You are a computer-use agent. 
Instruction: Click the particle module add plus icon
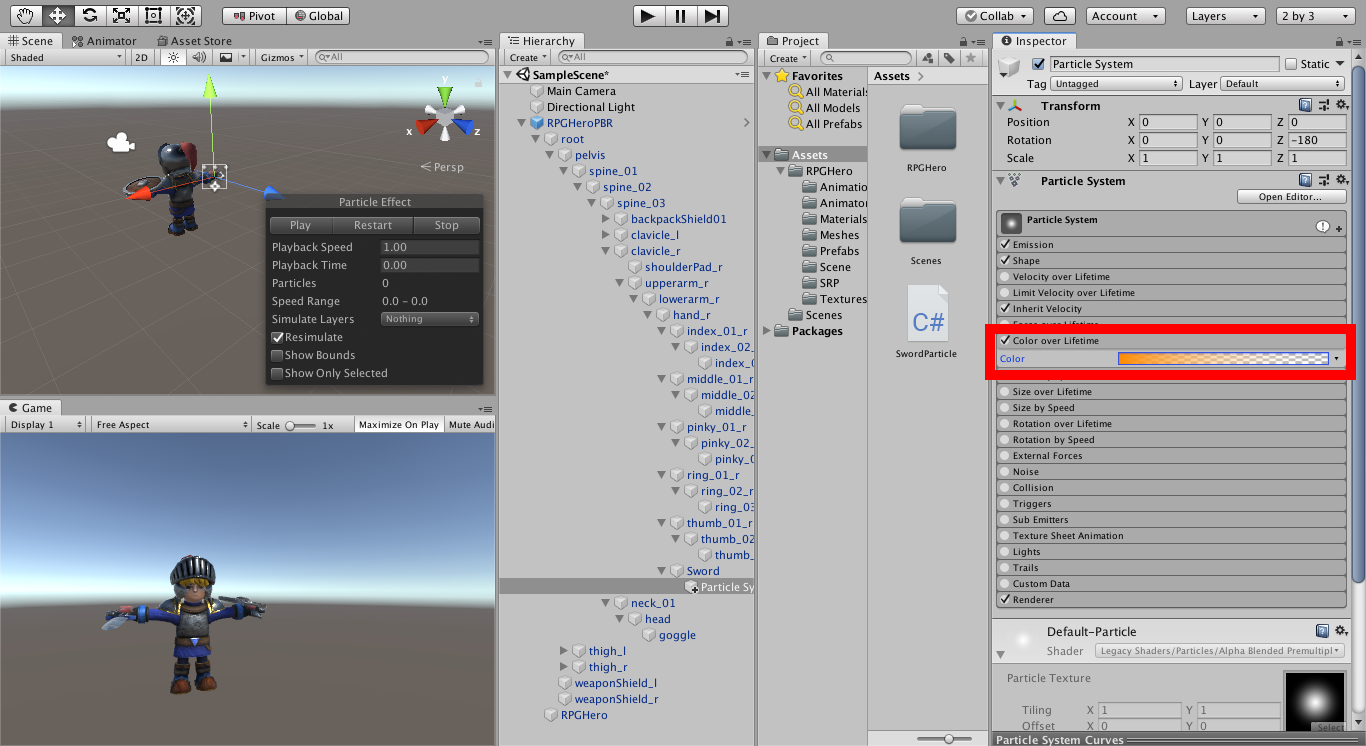tap(1339, 229)
